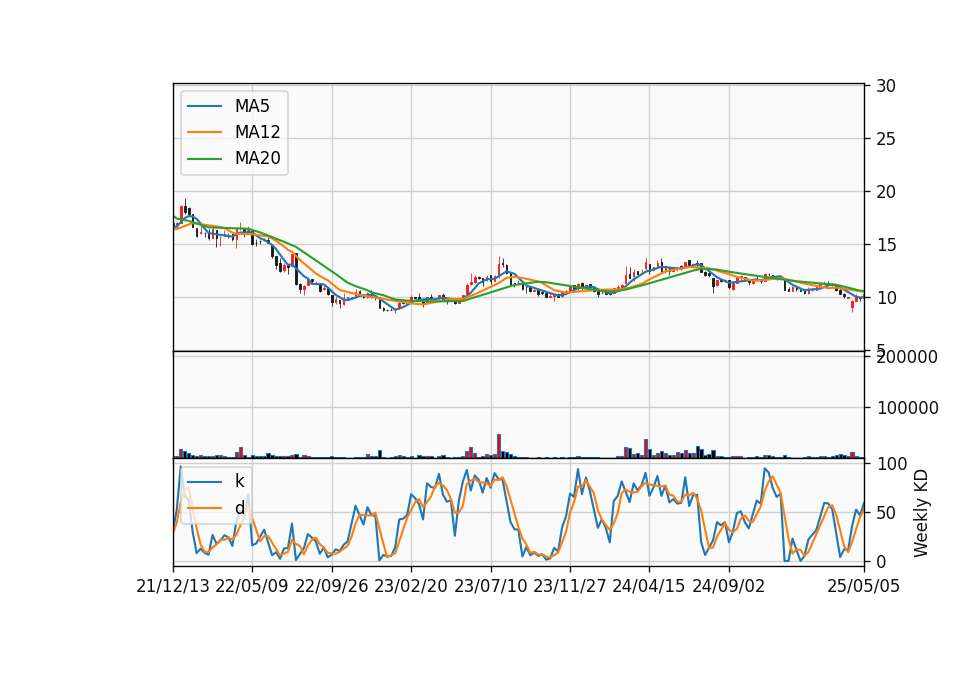Click the Weekly KD axis title
This screenshot has width=960, height=690.
[921, 513]
